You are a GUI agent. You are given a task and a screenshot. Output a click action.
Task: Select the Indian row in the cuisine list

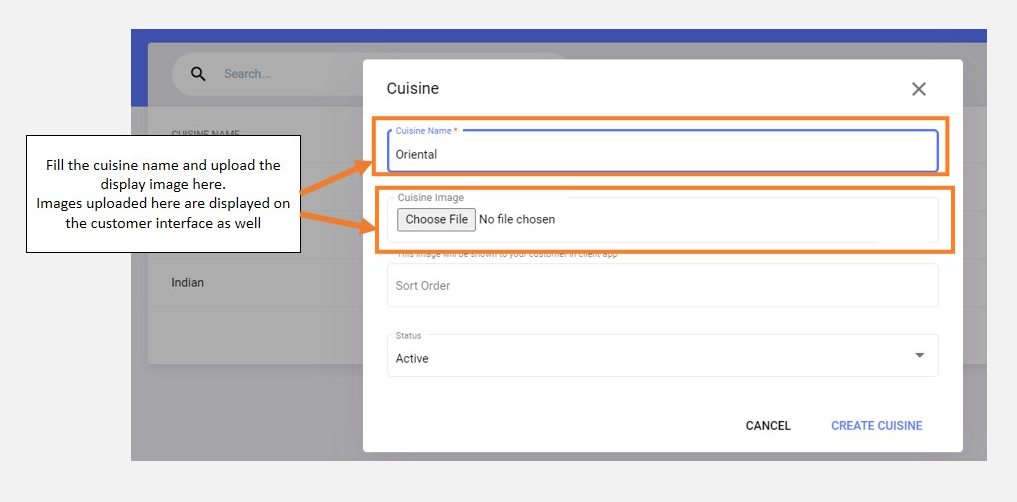click(x=188, y=283)
